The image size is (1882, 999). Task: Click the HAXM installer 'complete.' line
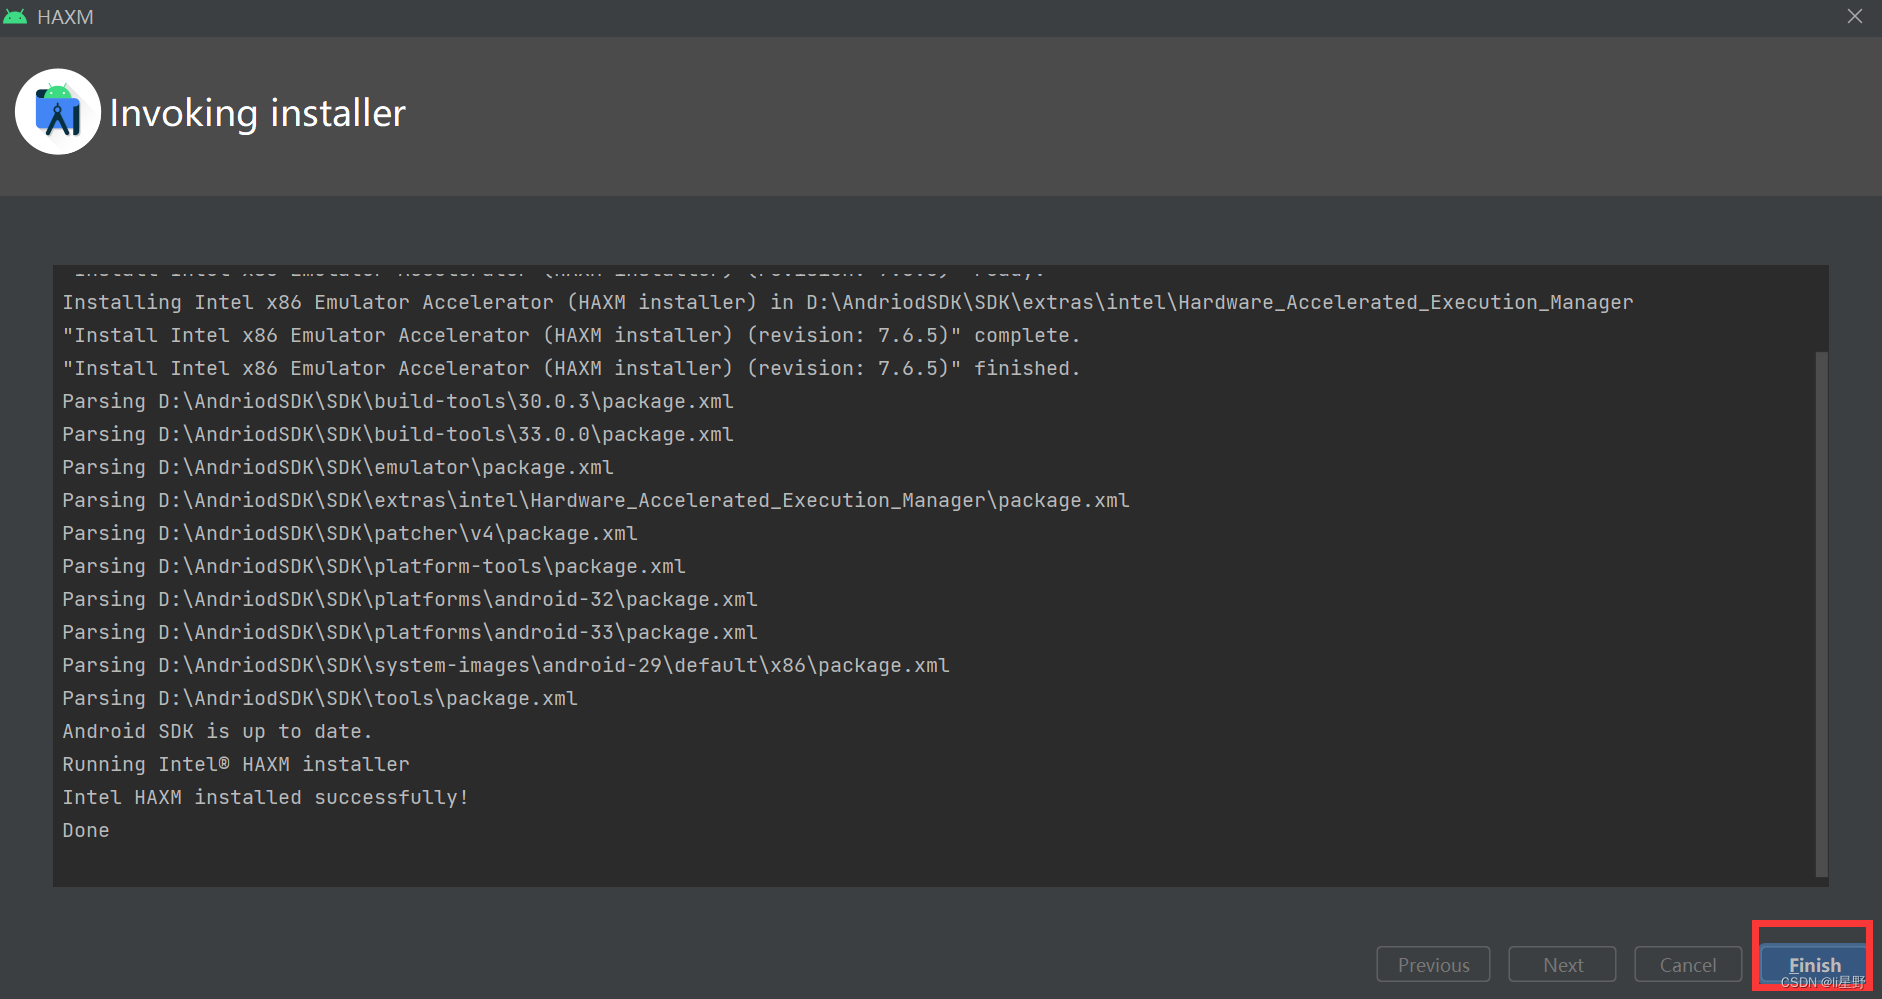[x=571, y=335]
